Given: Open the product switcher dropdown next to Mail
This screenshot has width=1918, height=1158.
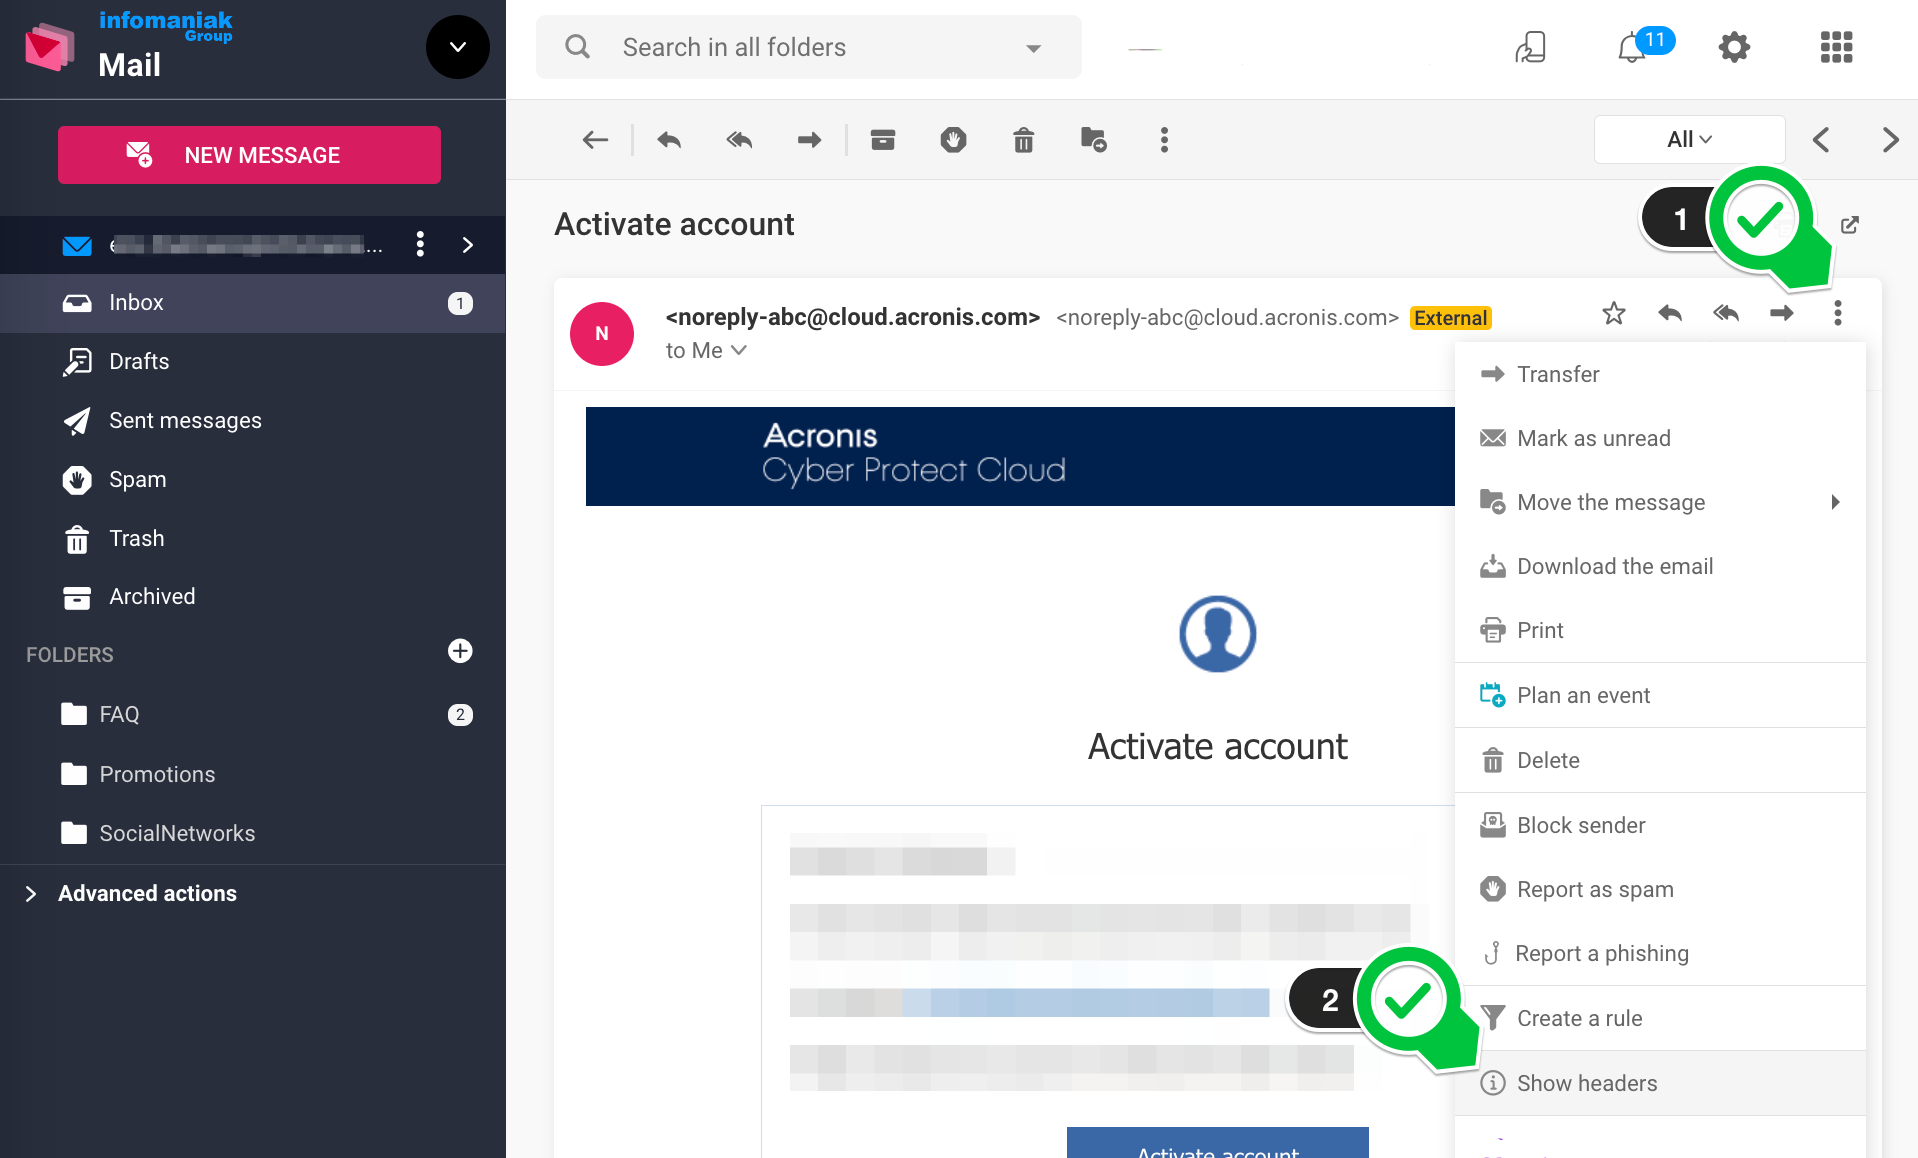Looking at the screenshot, I should tap(458, 47).
